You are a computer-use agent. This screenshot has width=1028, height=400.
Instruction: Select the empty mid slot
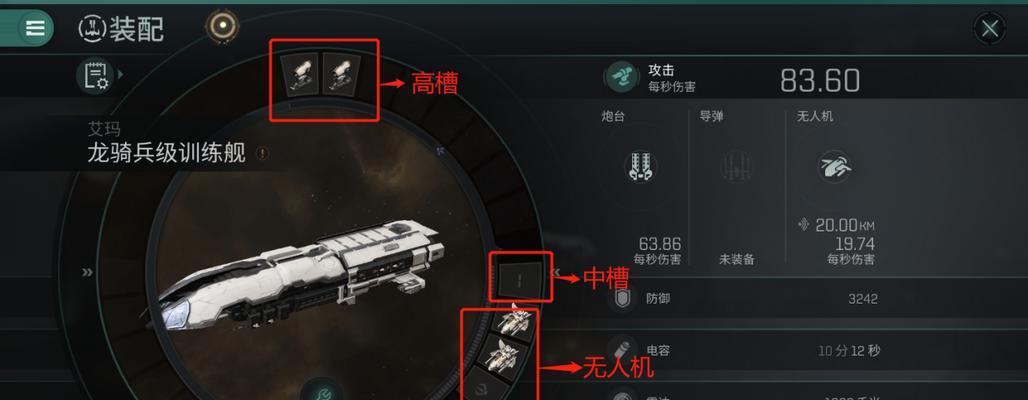(x=520, y=277)
